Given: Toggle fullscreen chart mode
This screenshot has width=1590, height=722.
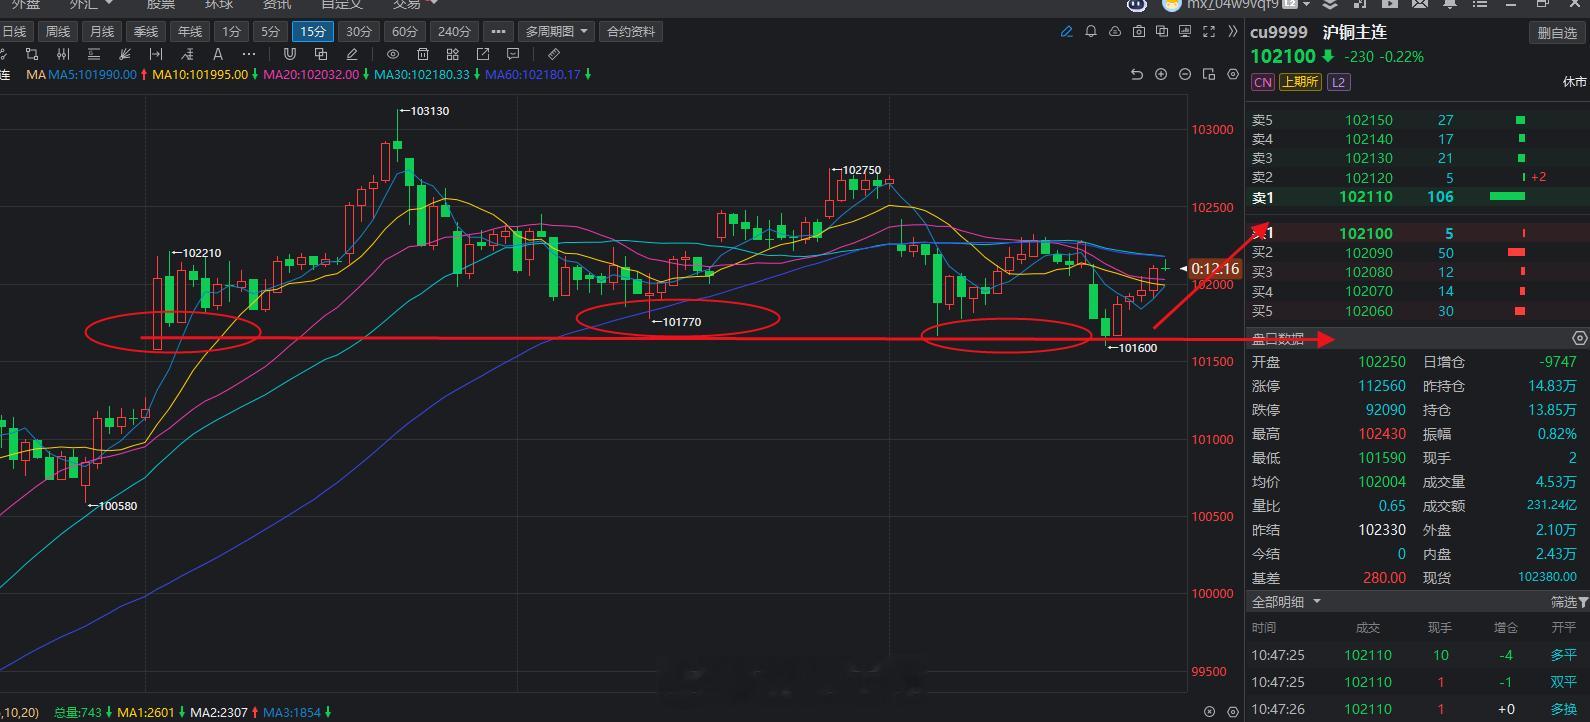Looking at the screenshot, I should pos(1209,32).
